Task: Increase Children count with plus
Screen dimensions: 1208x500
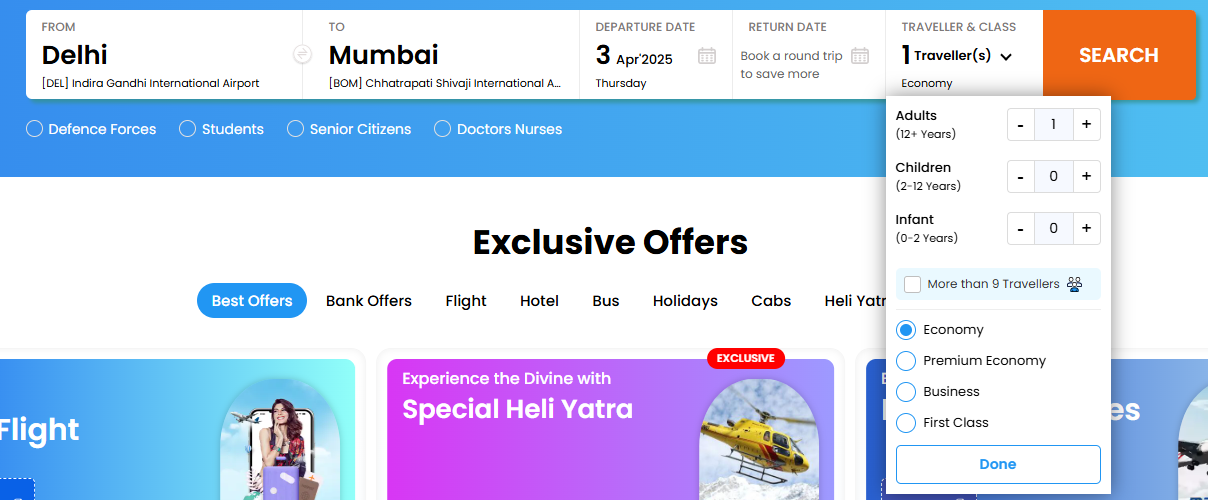Action: tap(1086, 177)
